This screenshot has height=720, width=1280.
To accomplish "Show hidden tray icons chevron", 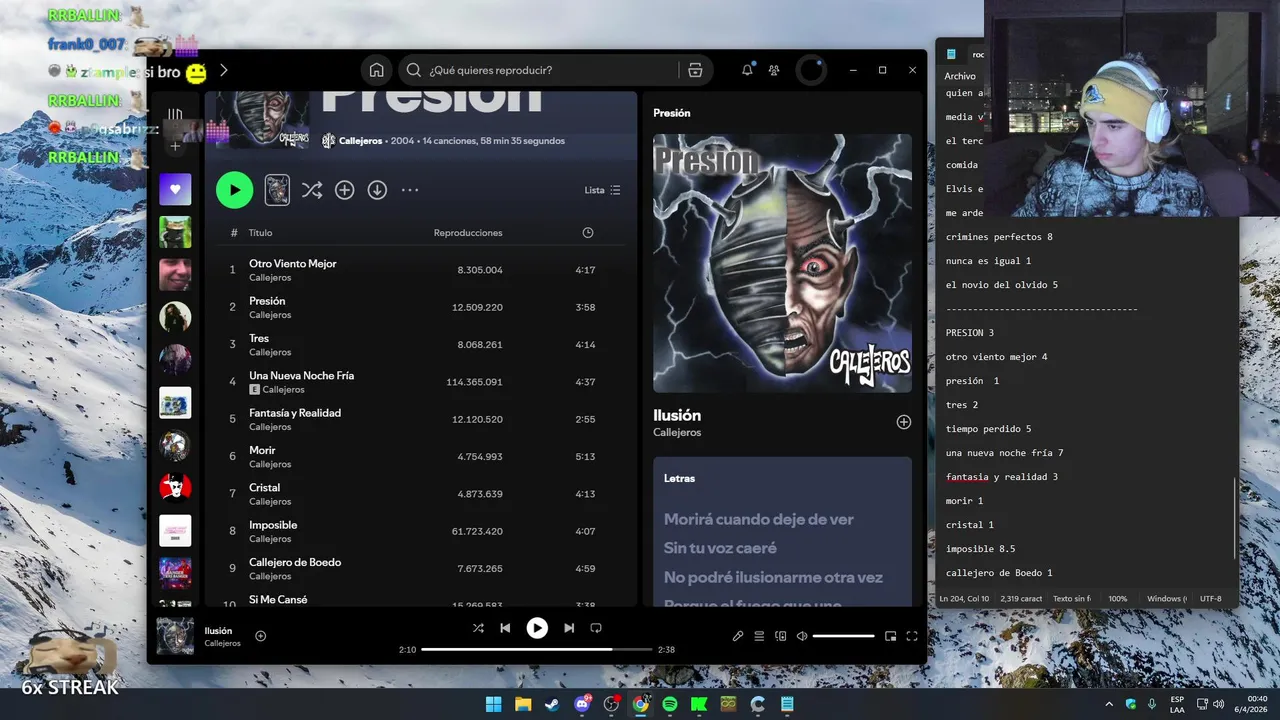I will (1108, 704).
